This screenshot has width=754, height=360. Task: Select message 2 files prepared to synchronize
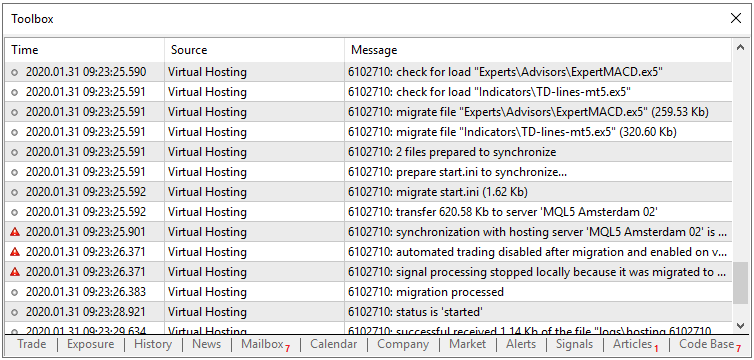[452, 152]
